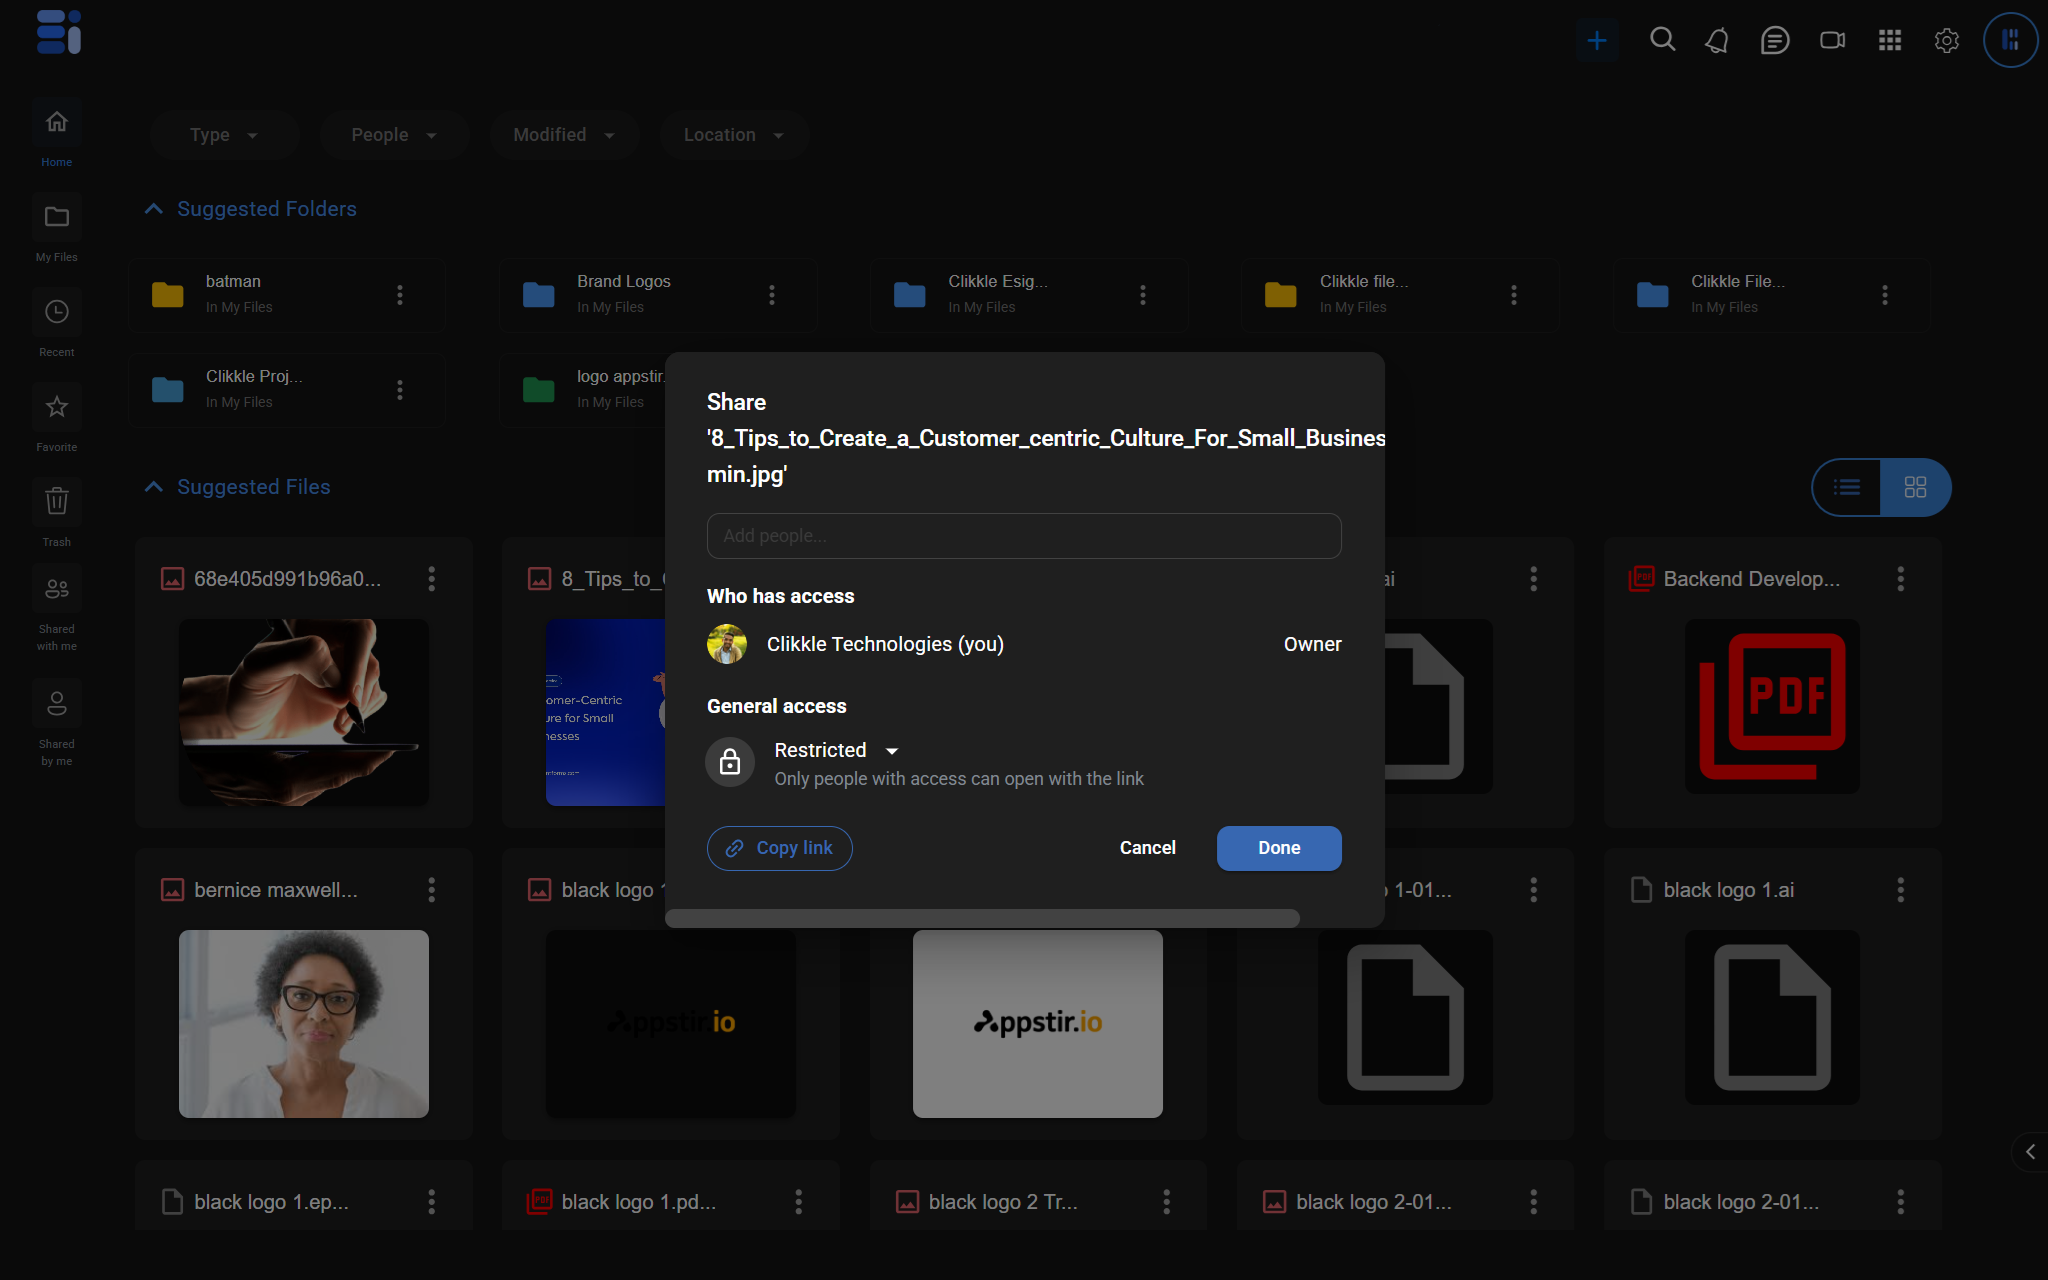This screenshot has height=1280, width=2048.
Task: Open the chat messages icon
Action: 1774,40
